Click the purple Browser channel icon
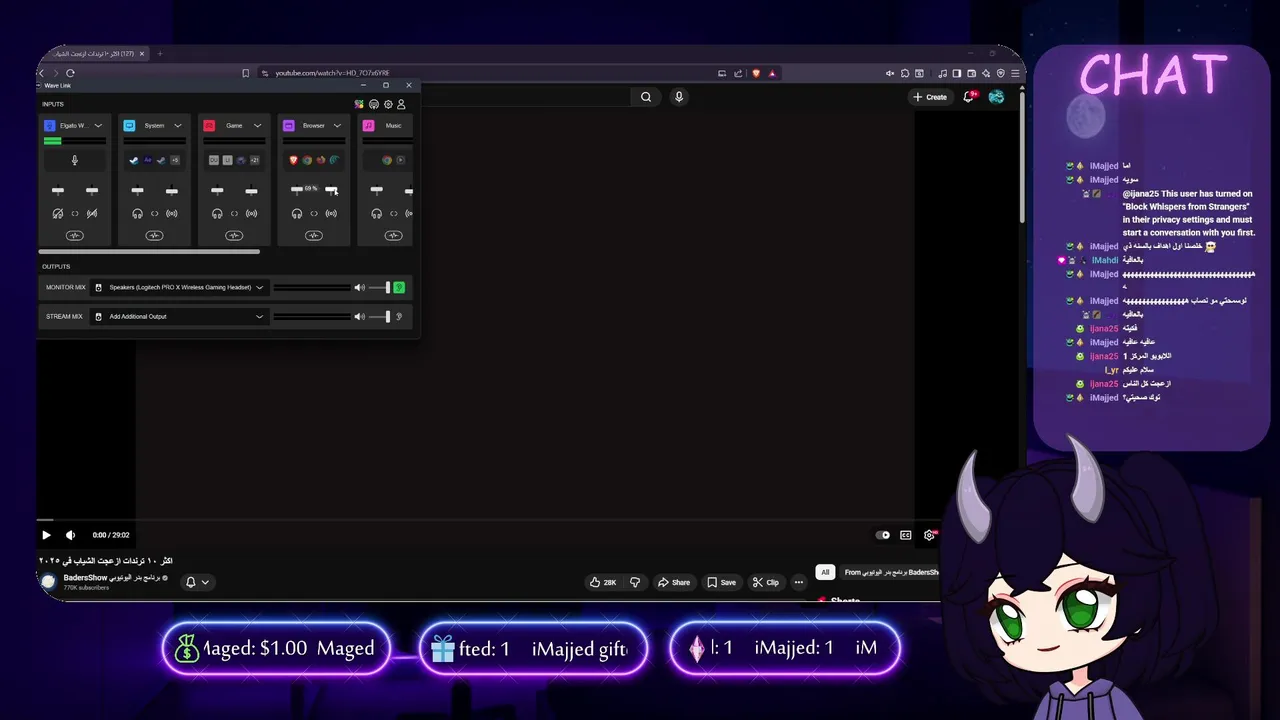The image size is (1280, 720). 289,125
